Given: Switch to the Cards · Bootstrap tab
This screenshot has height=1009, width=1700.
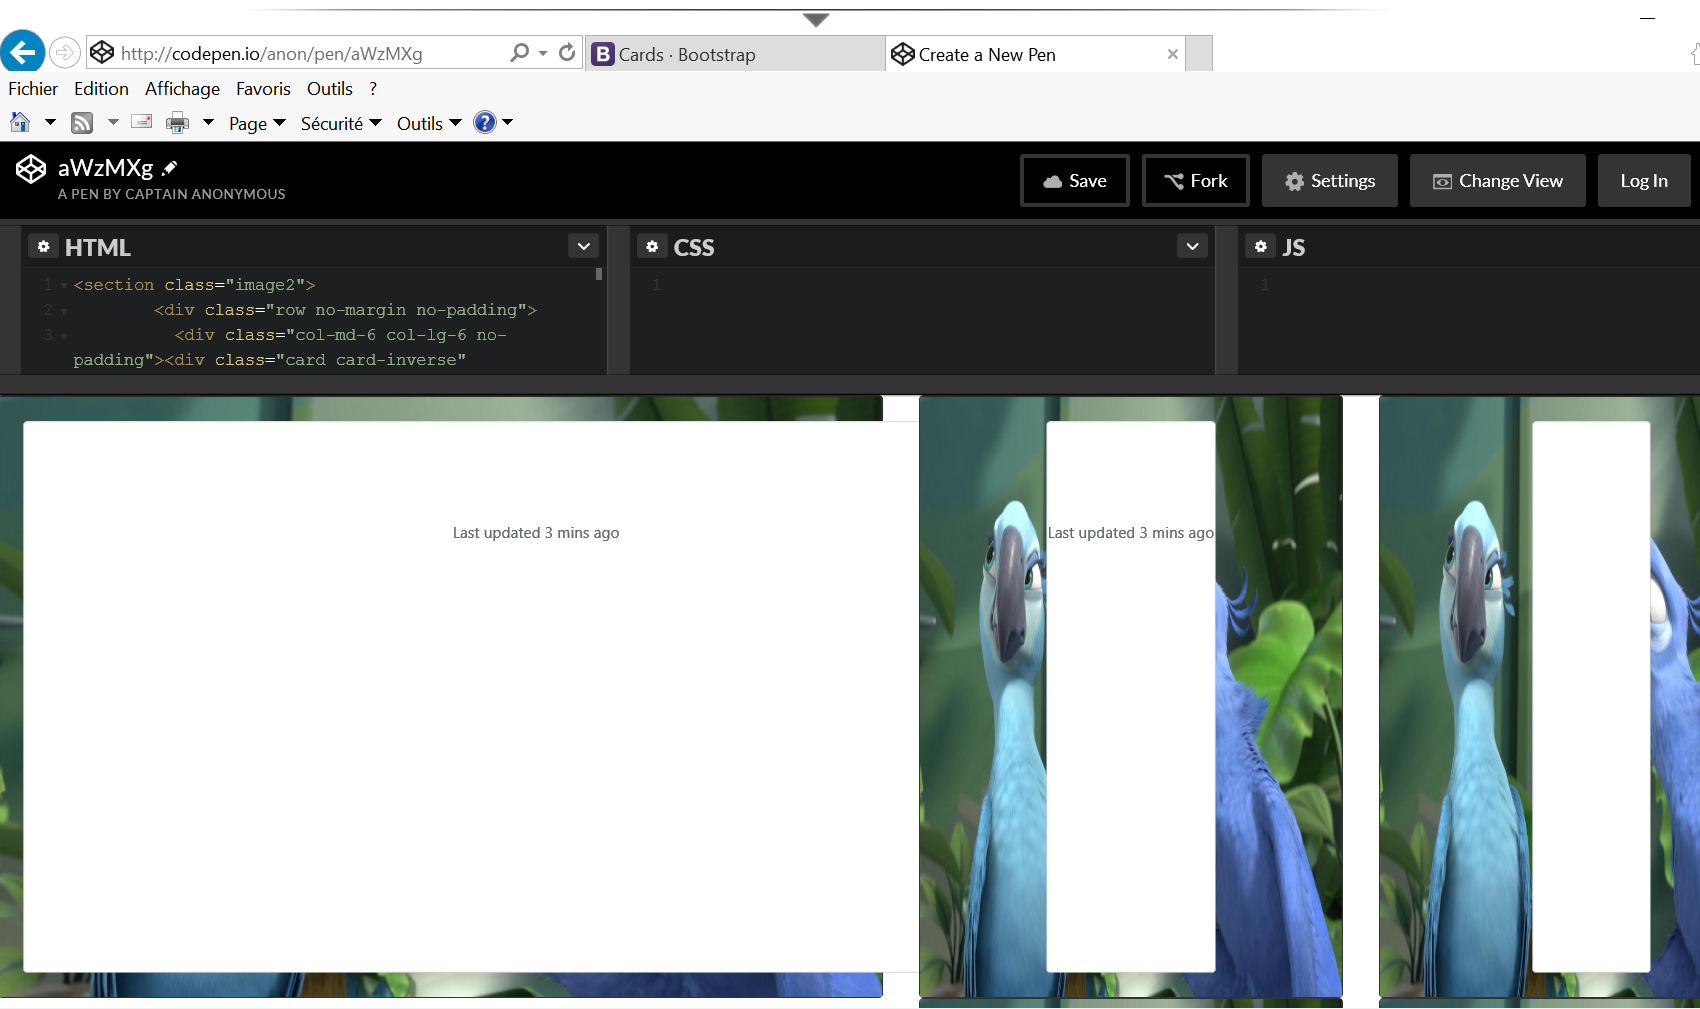Looking at the screenshot, I should 735,54.
